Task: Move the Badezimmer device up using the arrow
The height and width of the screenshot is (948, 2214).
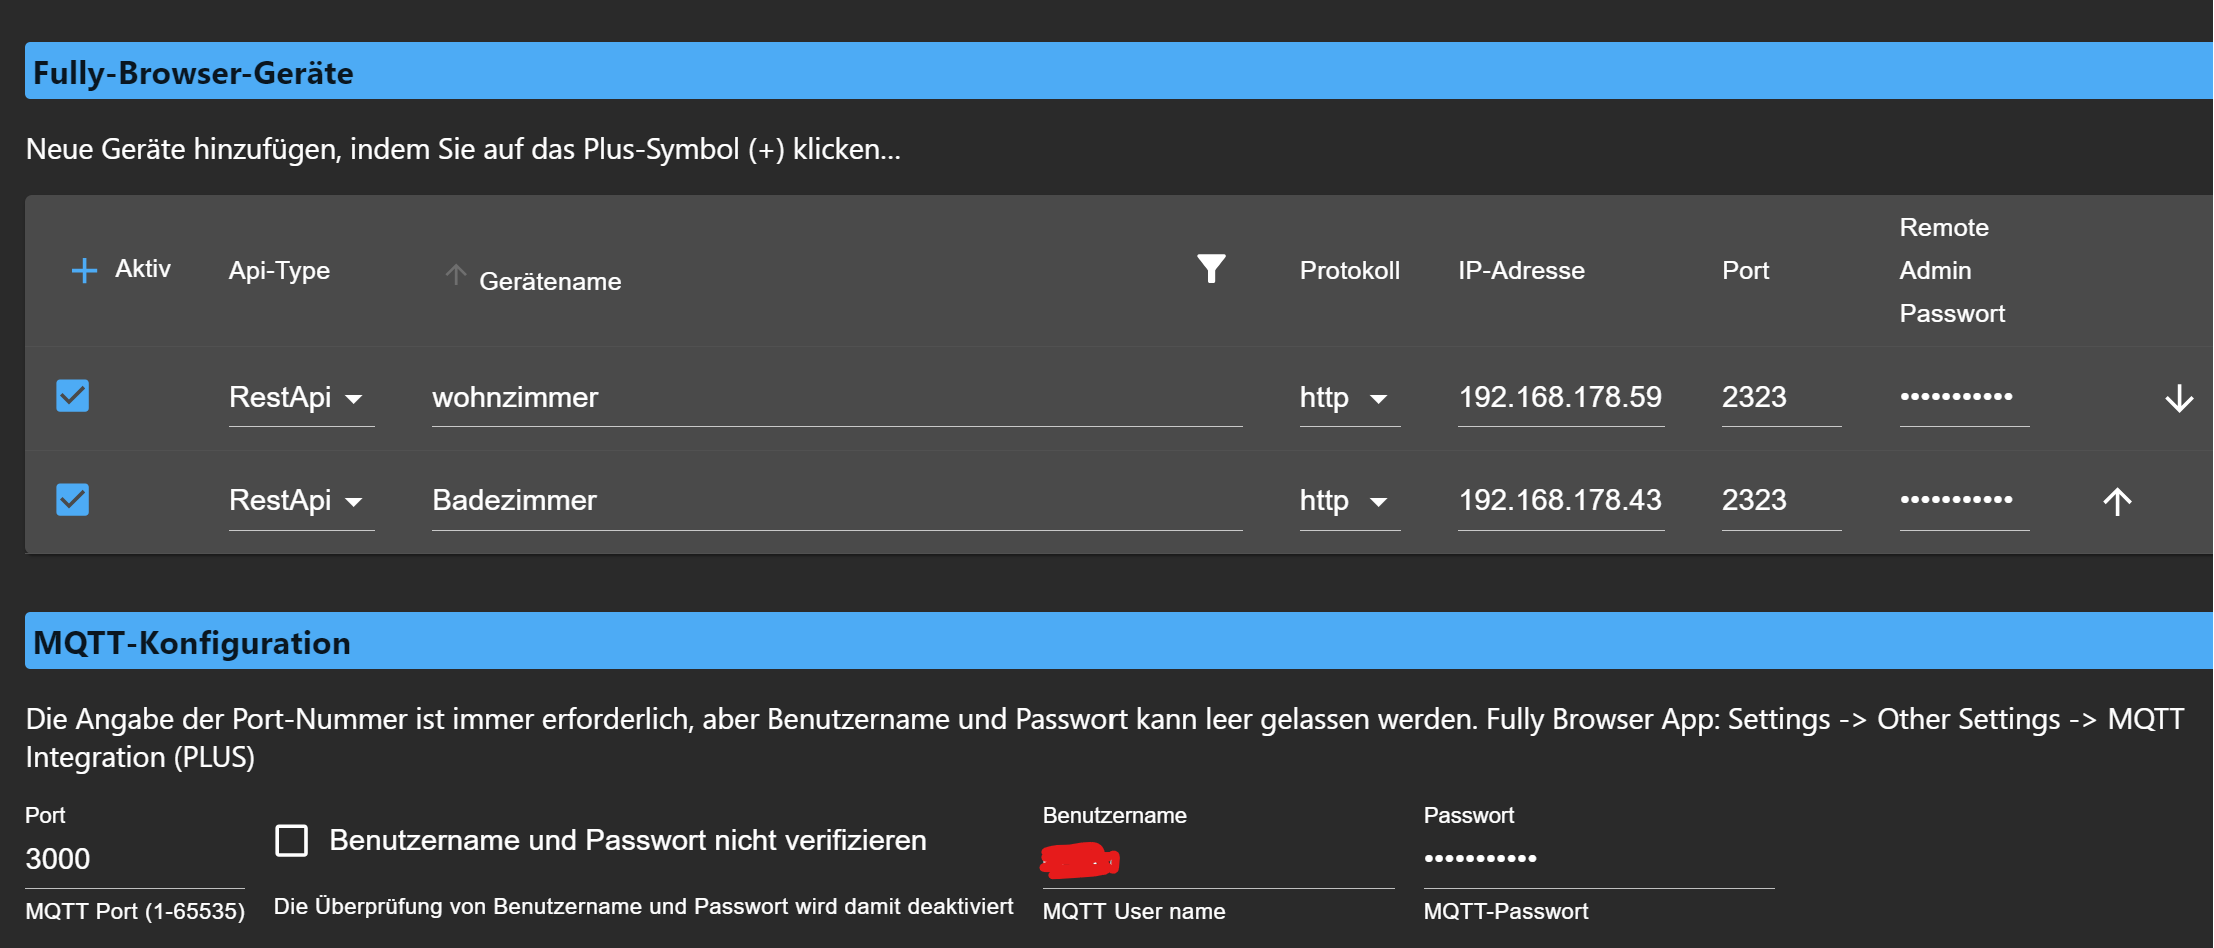Action: (2118, 500)
